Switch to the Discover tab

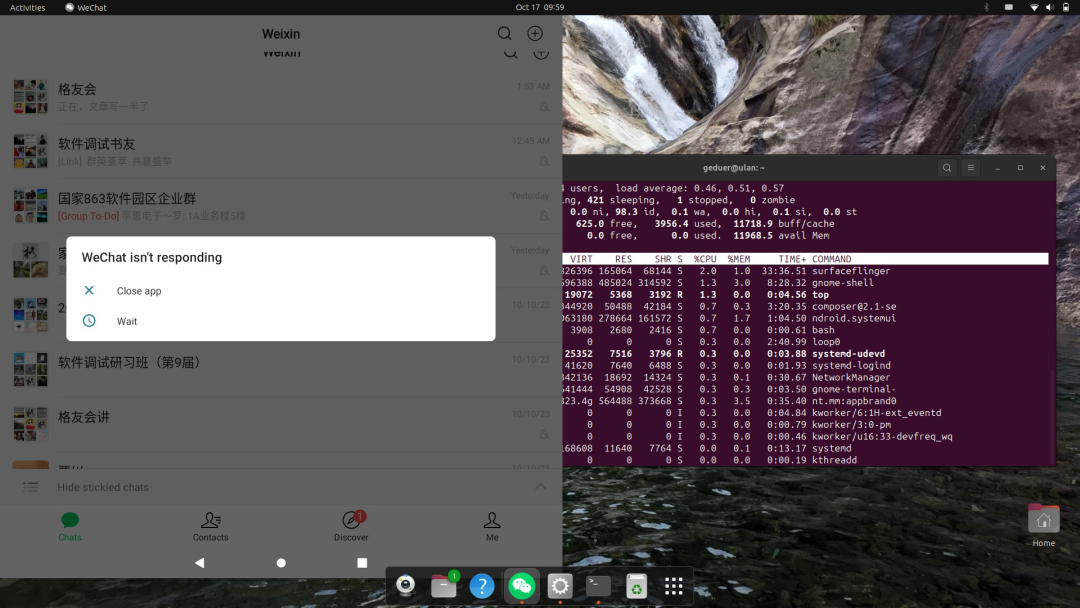point(351,527)
